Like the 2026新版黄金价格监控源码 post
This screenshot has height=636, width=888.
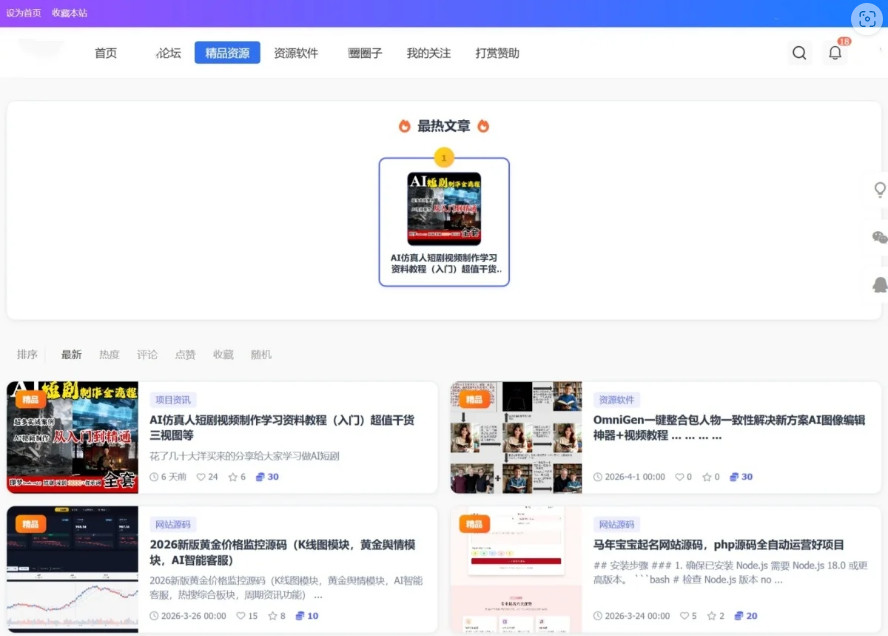(x=241, y=616)
